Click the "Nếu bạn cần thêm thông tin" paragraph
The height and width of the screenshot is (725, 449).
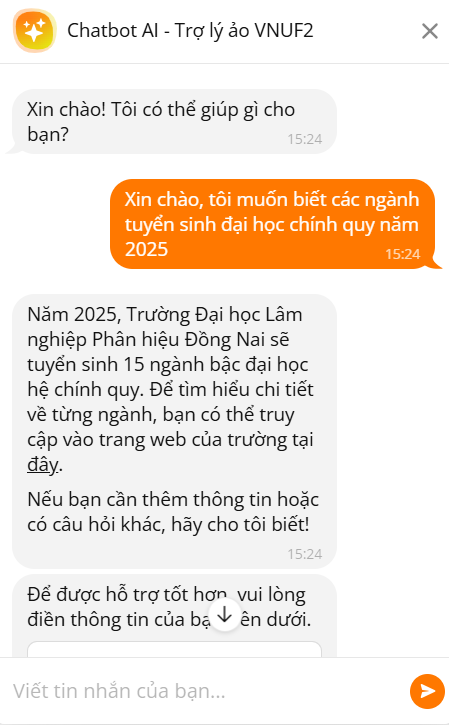point(173,512)
